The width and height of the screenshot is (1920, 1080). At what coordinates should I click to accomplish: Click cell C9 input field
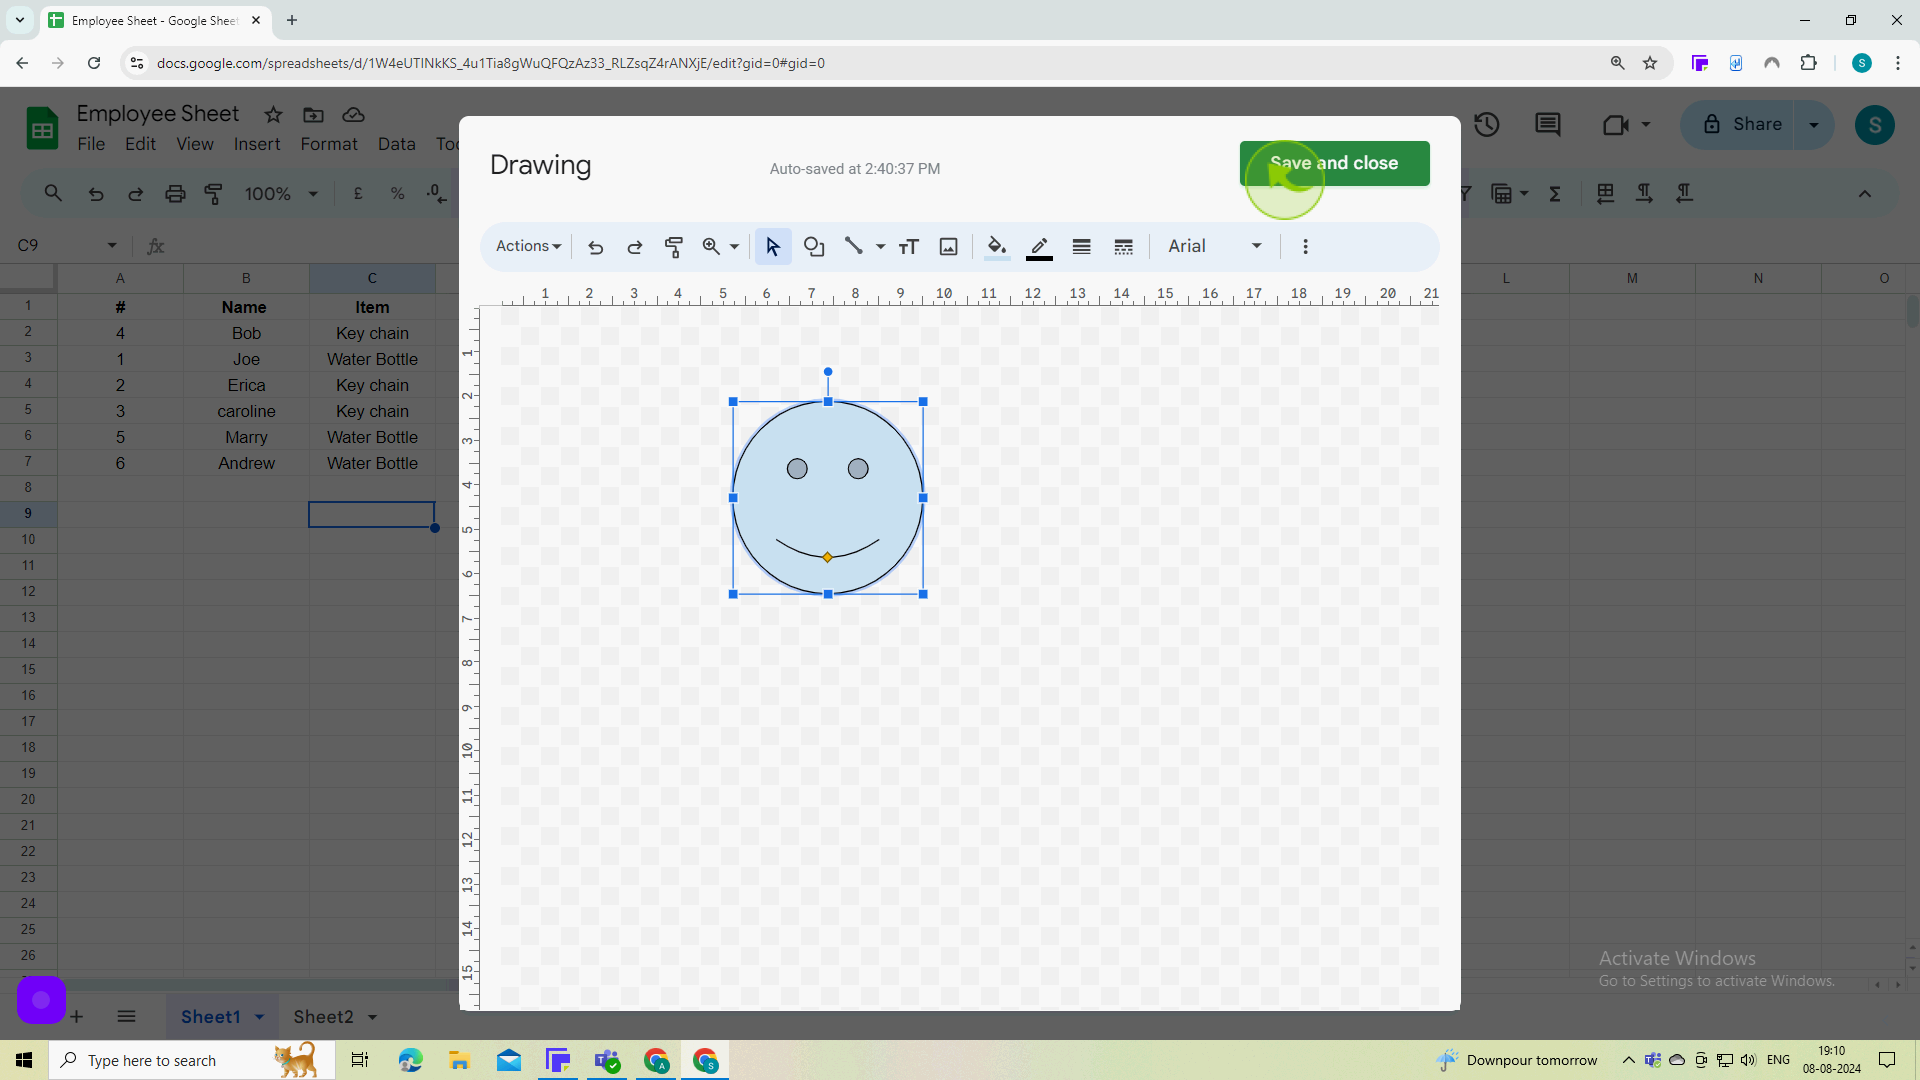[371, 513]
